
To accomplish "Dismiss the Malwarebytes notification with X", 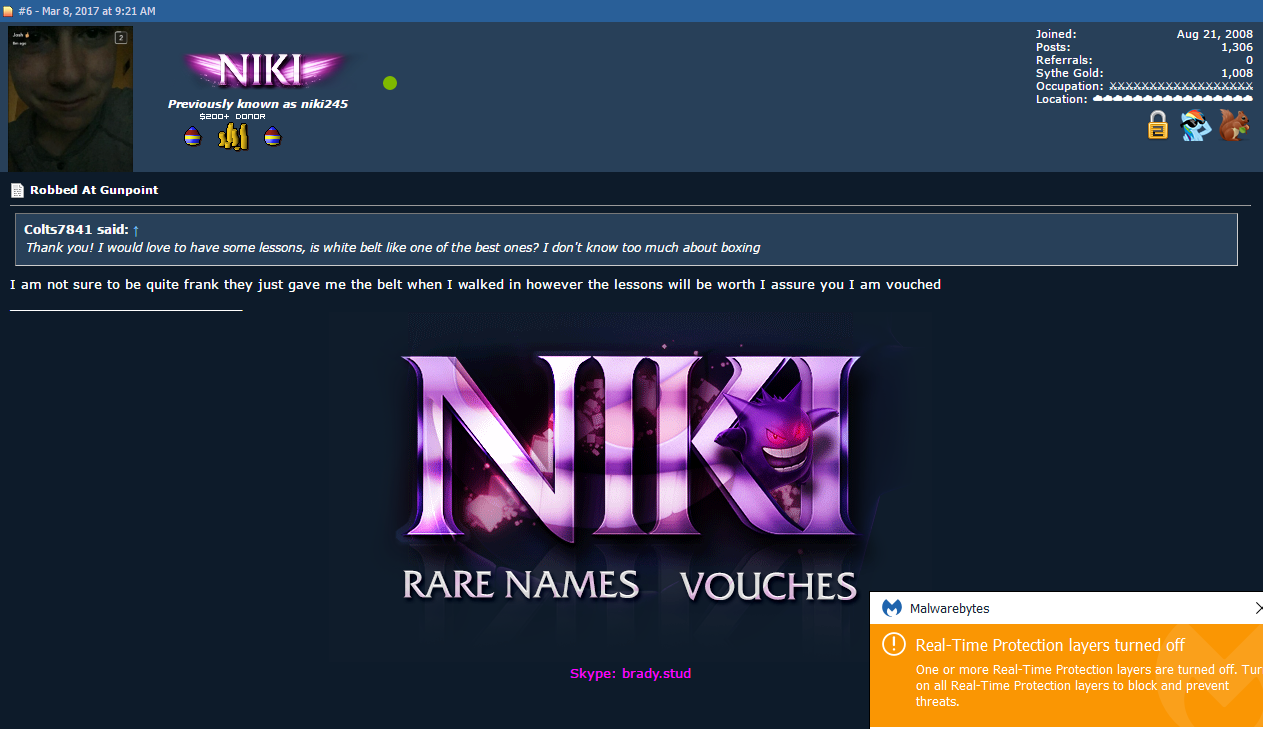I will coord(1258,608).
